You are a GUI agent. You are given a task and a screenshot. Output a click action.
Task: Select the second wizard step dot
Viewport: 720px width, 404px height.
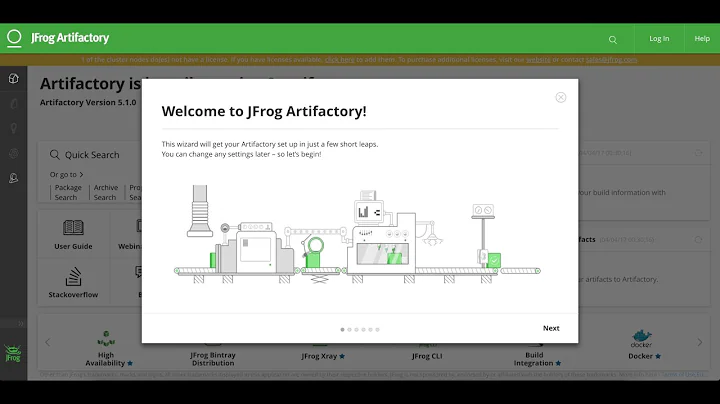click(x=349, y=330)
